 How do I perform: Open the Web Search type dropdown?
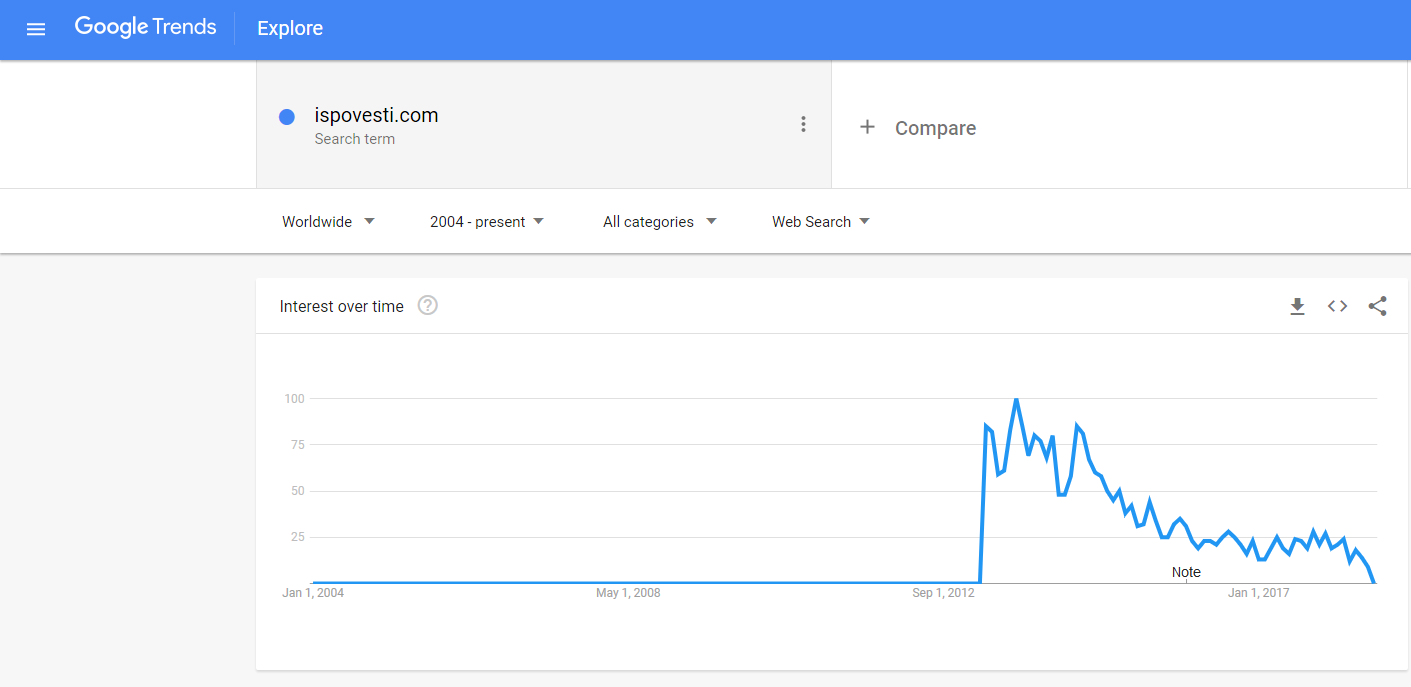[821, 222]
